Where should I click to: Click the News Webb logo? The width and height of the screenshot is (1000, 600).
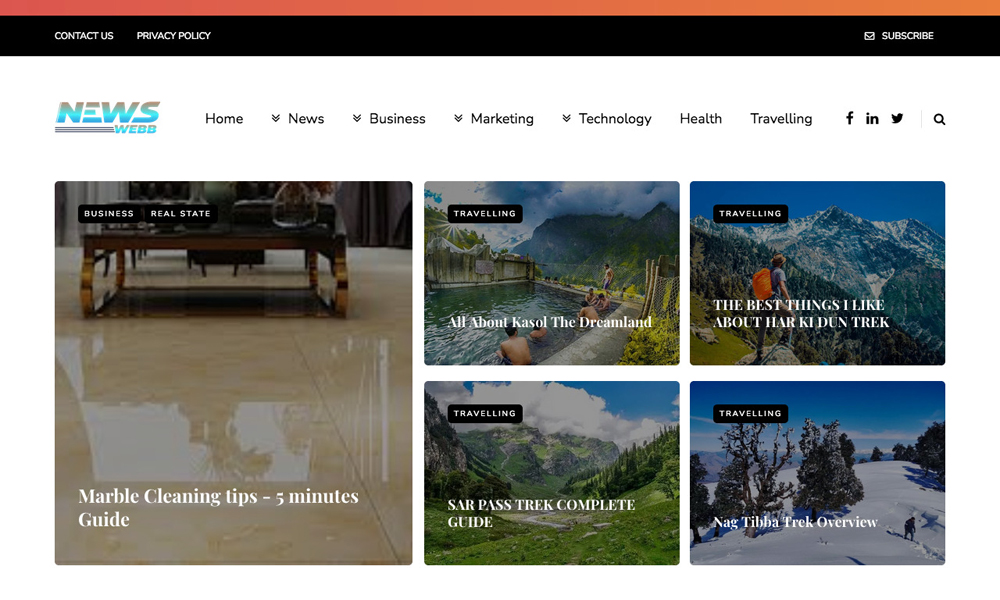pos(107,118)
